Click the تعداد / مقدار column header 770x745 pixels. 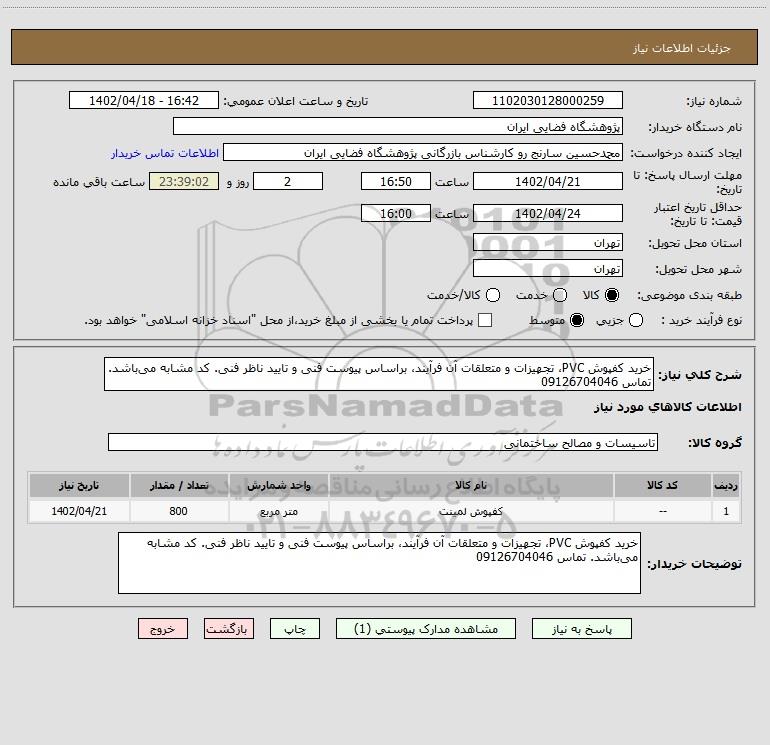point(179,485)
